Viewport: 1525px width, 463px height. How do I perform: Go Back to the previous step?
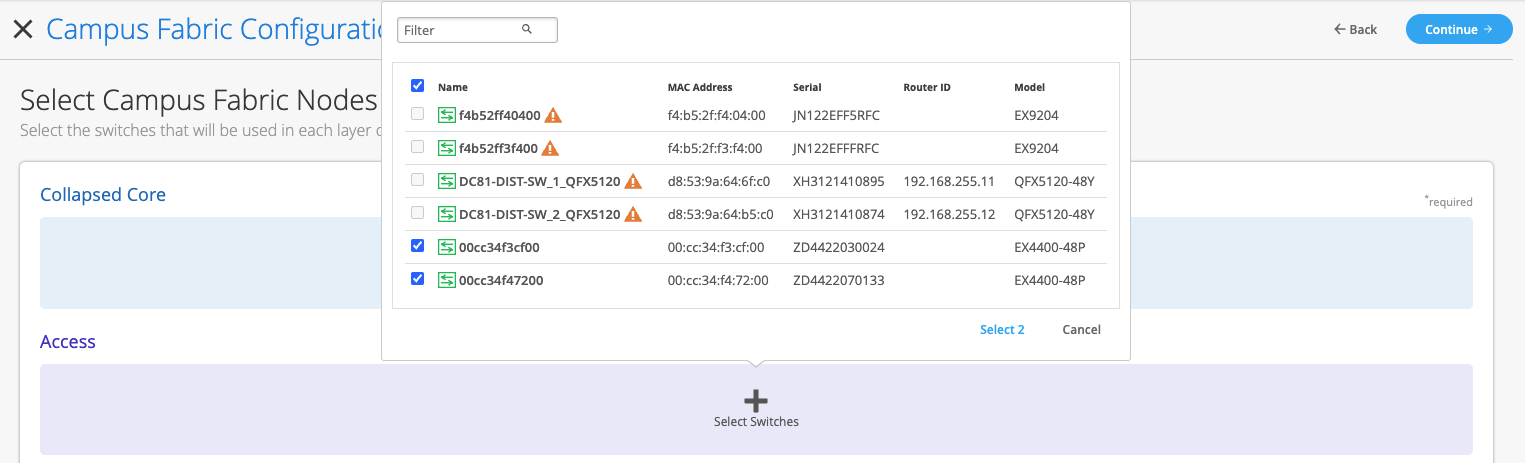1355,30
